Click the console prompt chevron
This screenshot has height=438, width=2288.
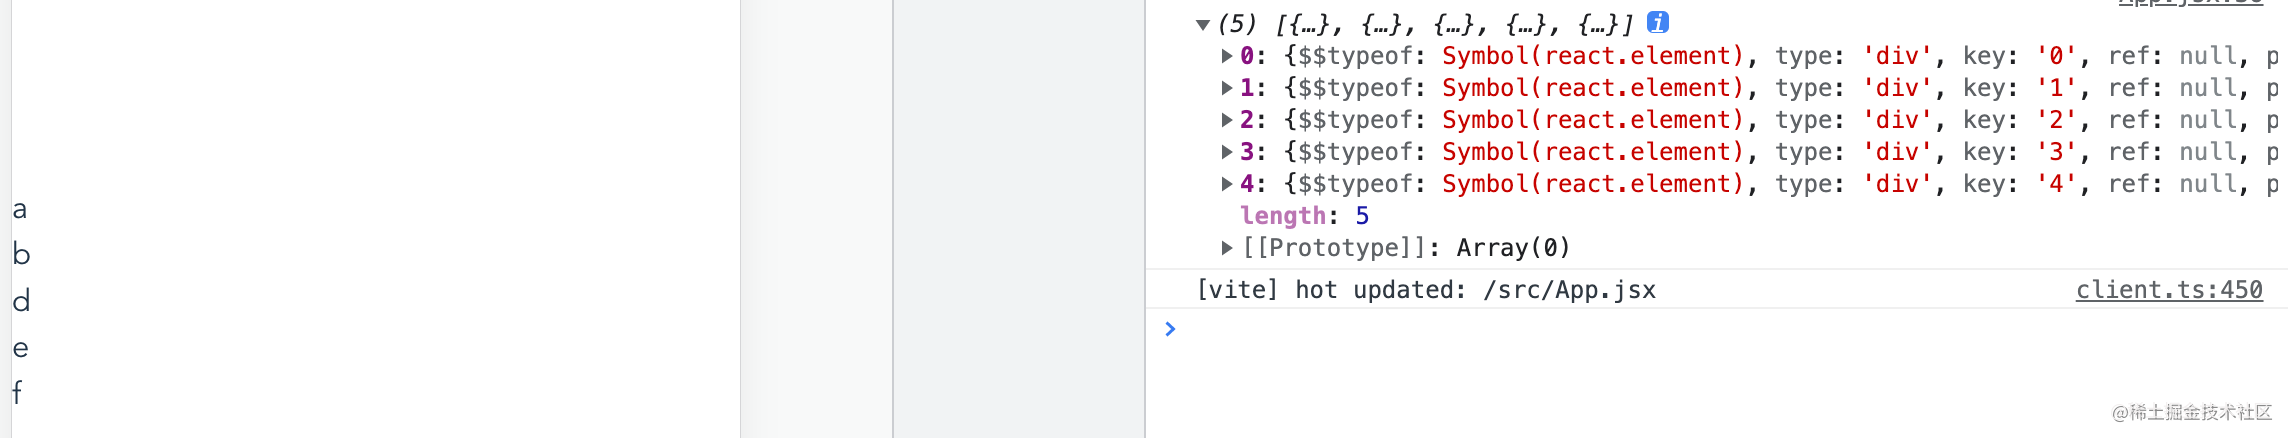coord(1170,329)
